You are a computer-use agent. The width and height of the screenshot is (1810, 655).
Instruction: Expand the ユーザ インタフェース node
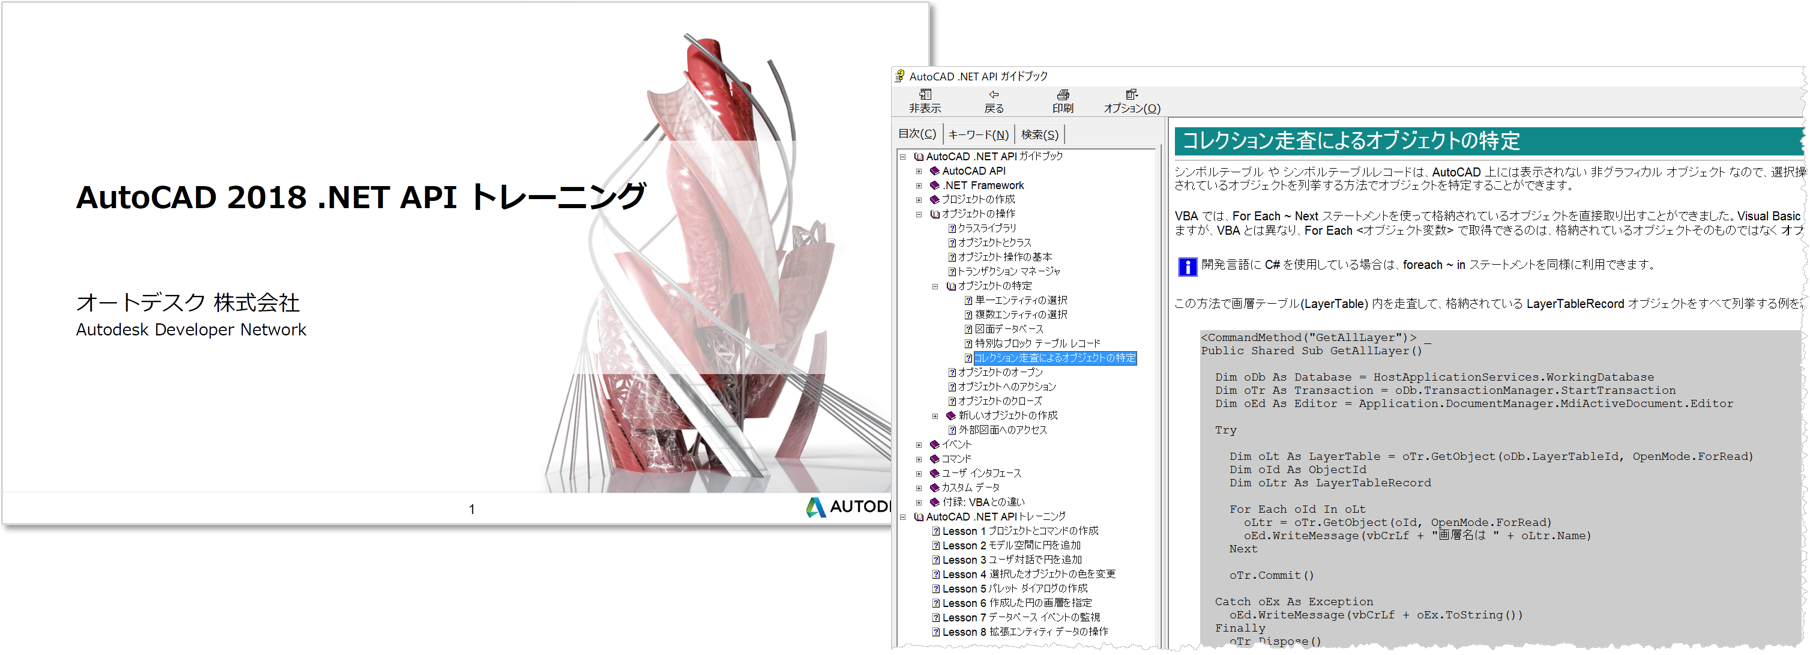coord(919,473)
